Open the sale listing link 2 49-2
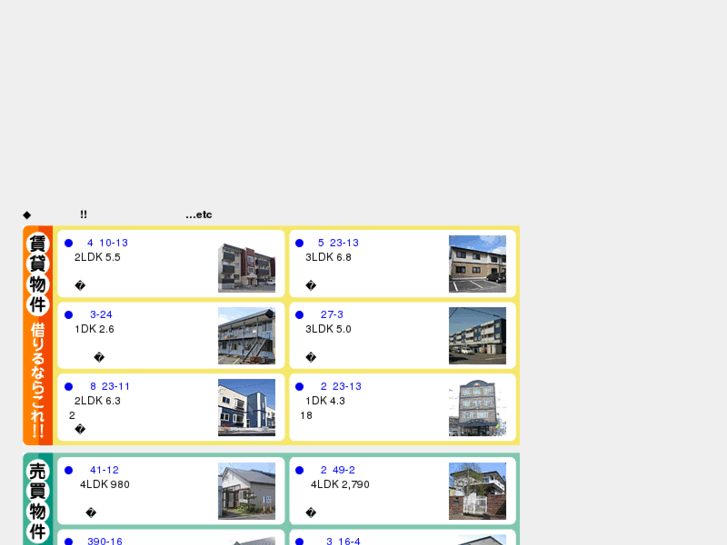 (x=338, y=470)
